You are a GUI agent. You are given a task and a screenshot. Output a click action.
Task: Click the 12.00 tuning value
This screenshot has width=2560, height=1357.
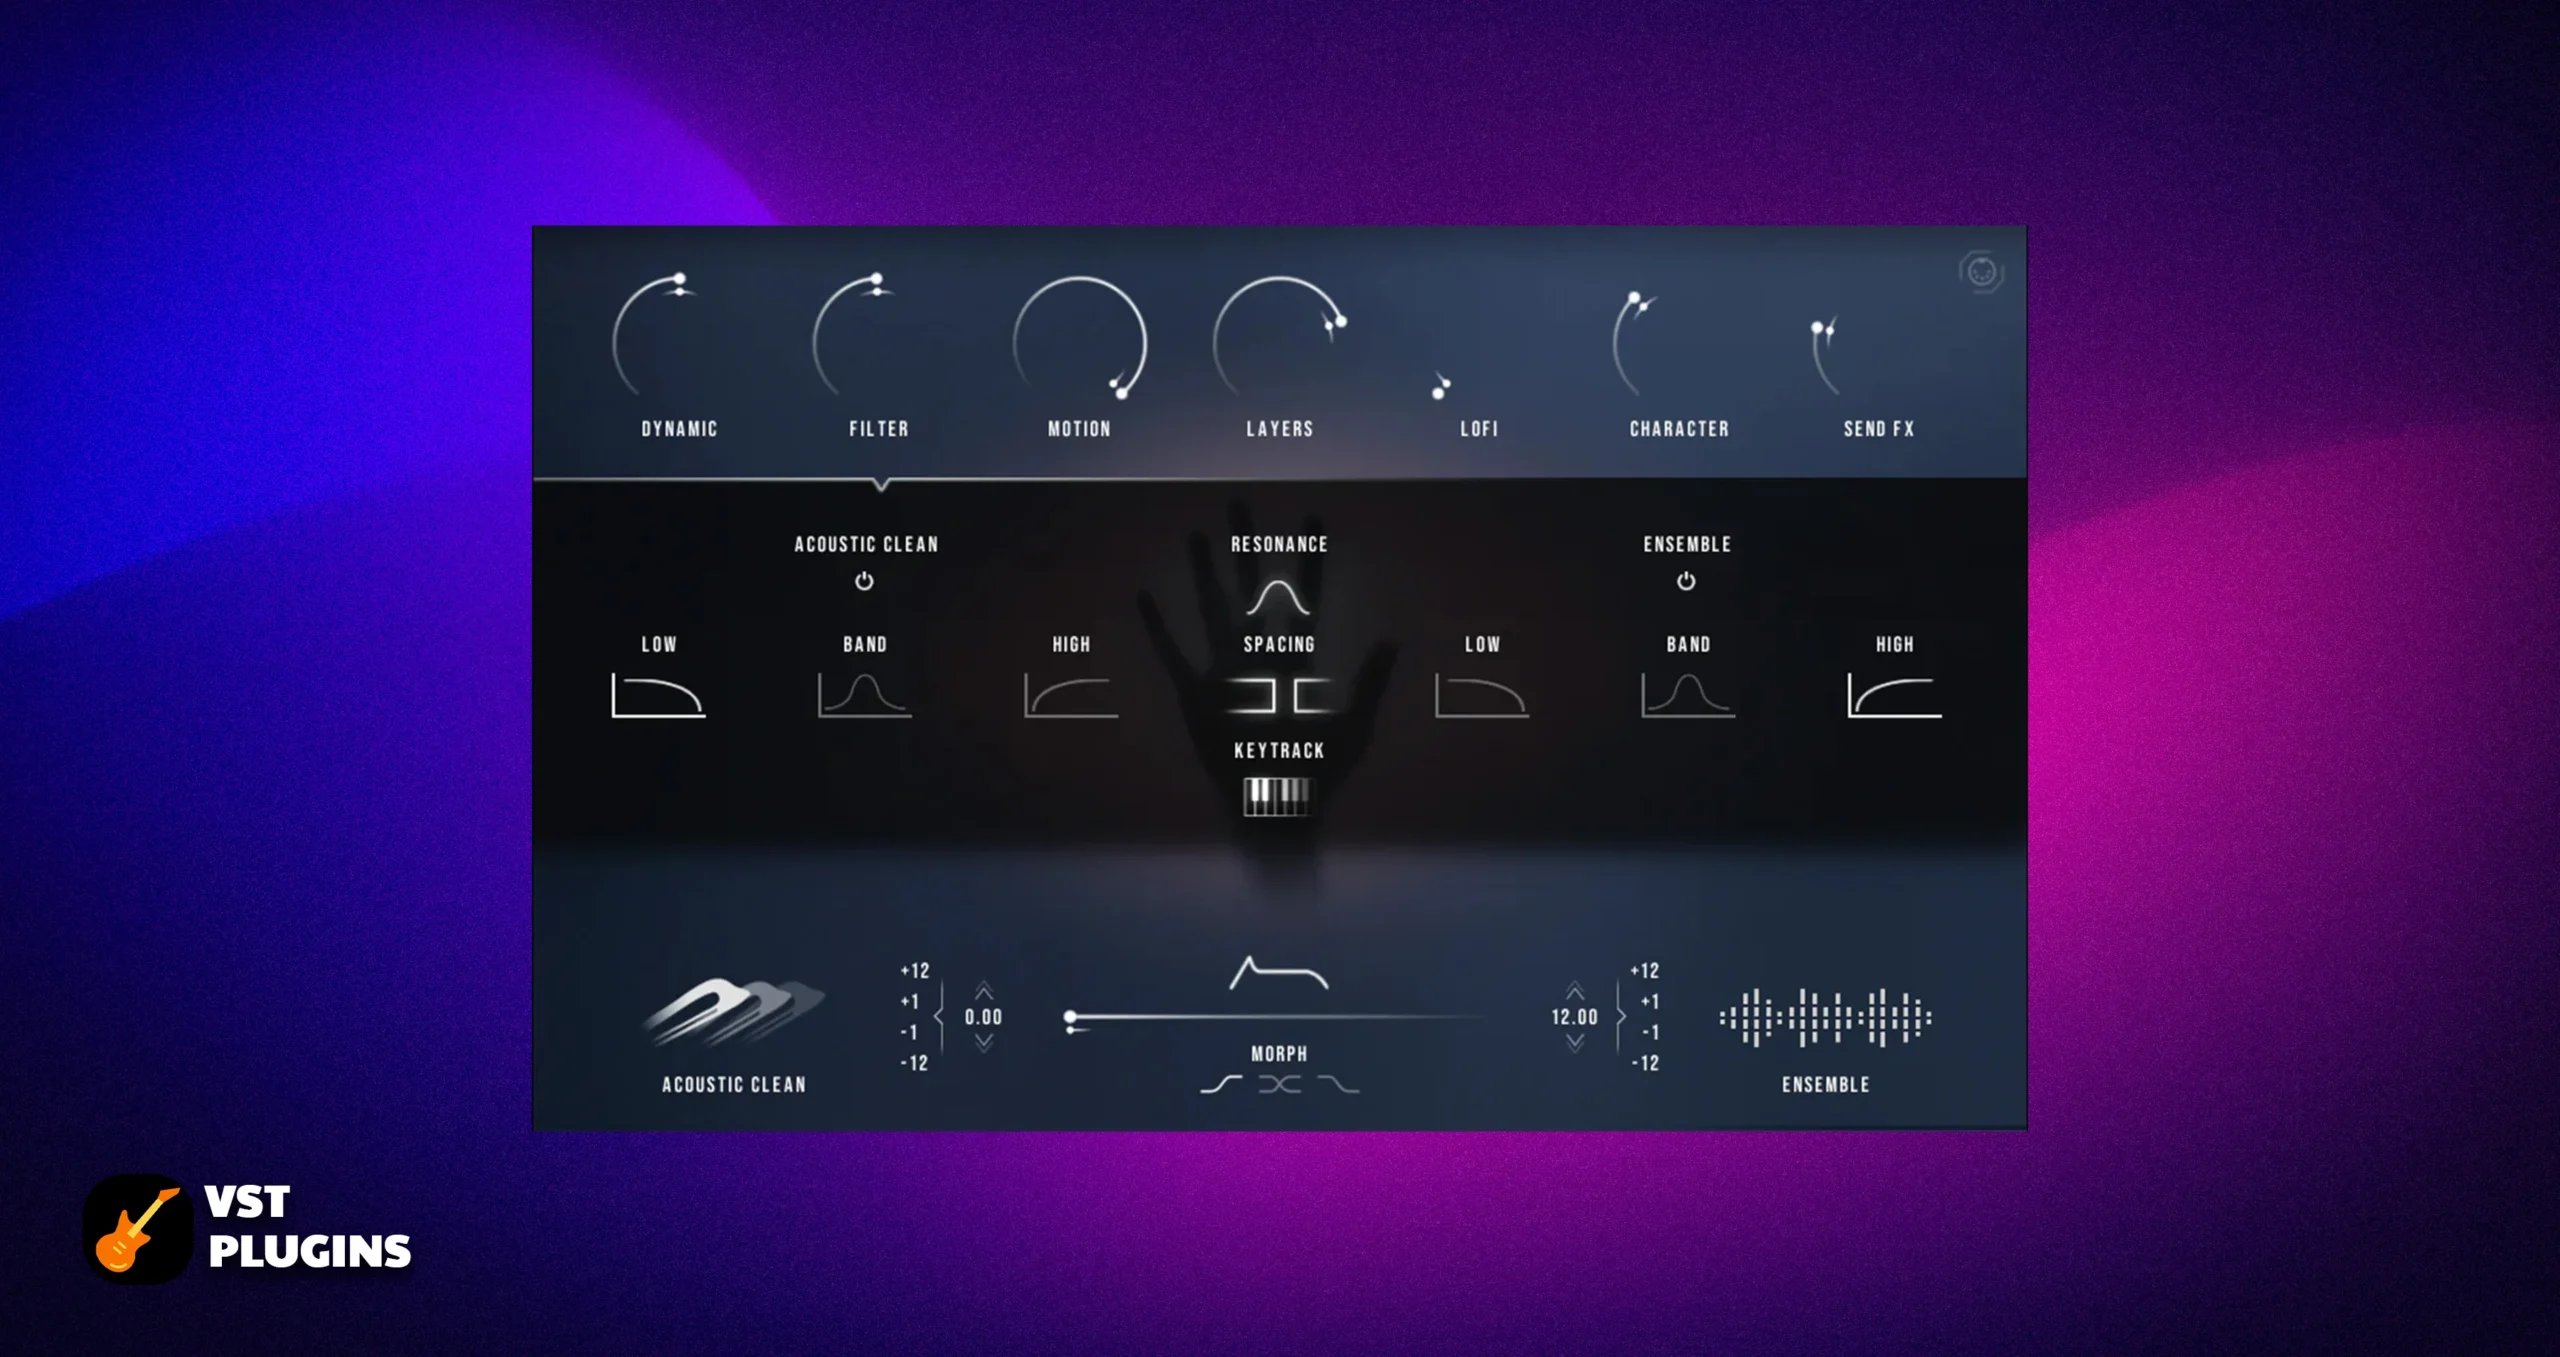[1574, 1017]
